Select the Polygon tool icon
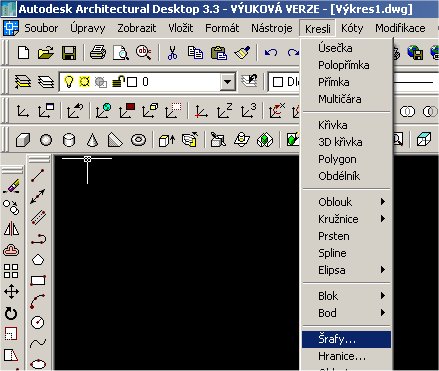 (x=38, y=259)
